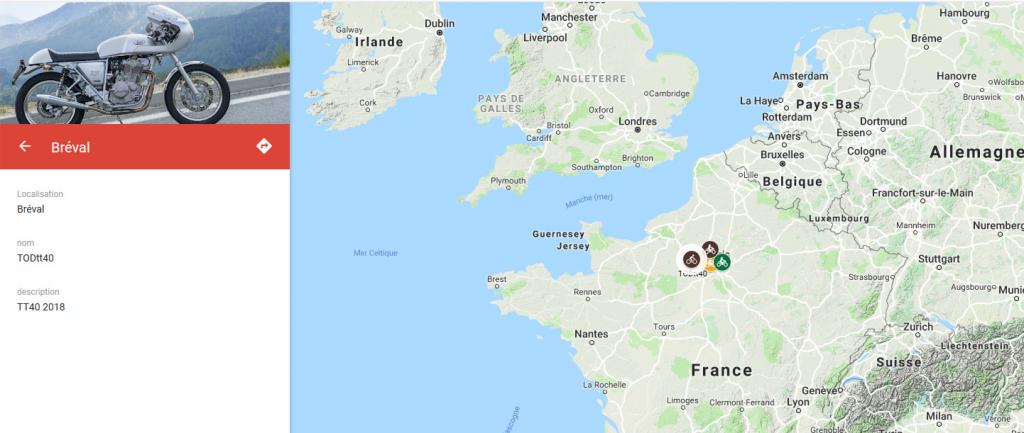Select the upper brown motorcycle marker
1024x433 pixels.
coord(711,249)
